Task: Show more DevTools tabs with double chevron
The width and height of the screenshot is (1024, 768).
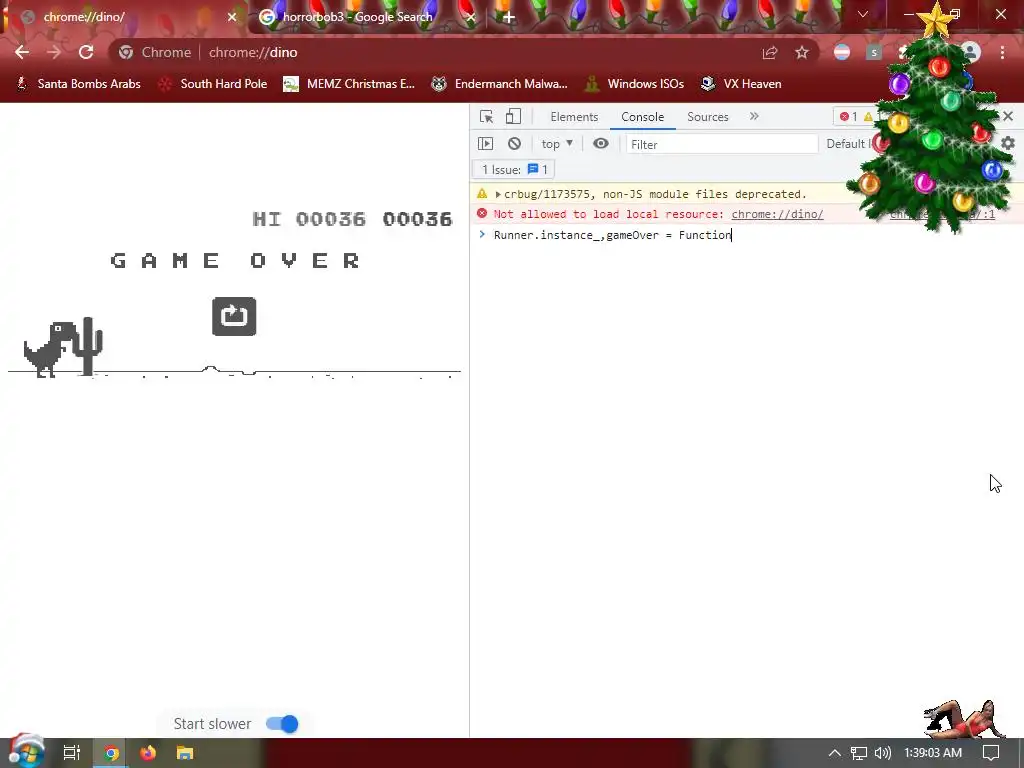Action: click(754, 116)
